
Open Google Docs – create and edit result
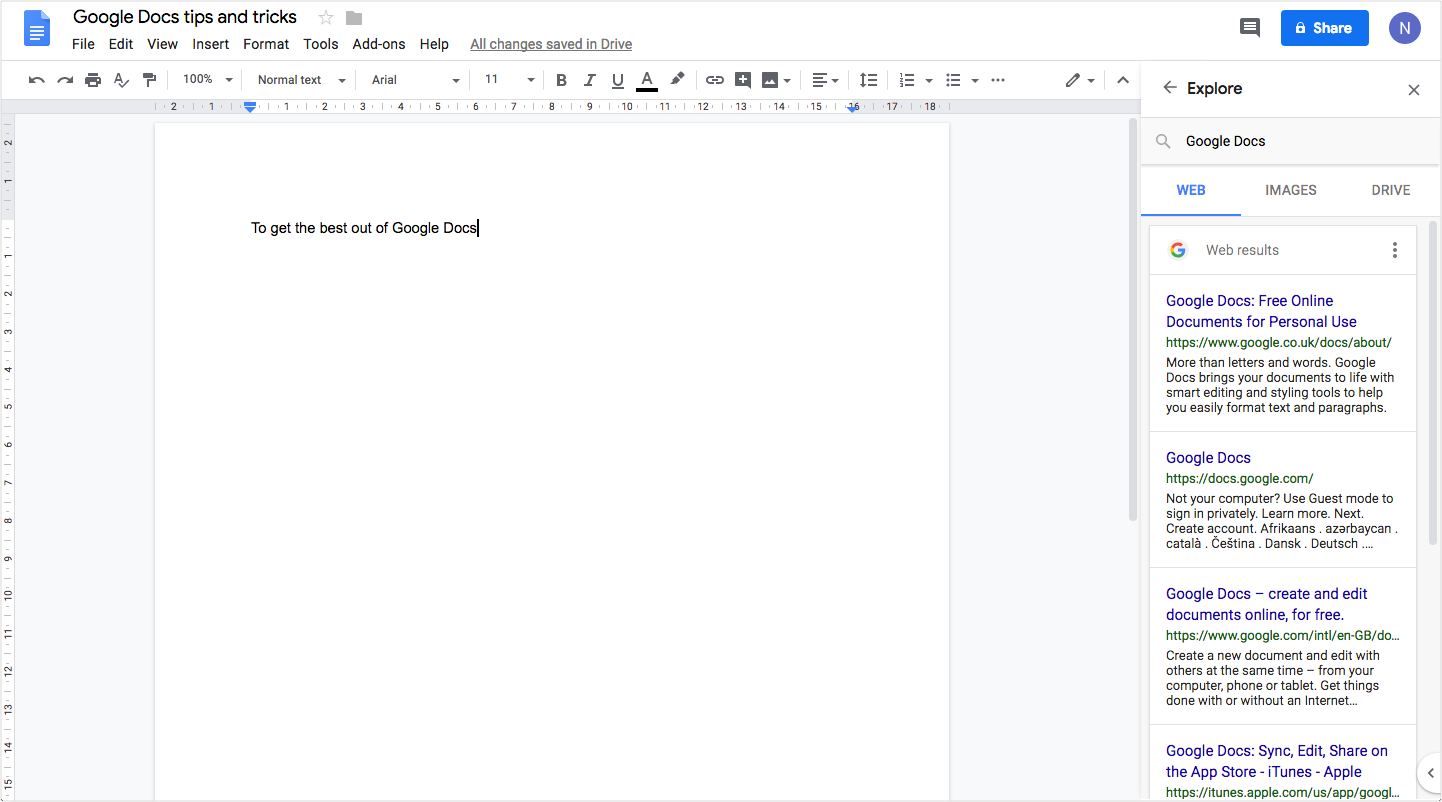[1266, 604]
